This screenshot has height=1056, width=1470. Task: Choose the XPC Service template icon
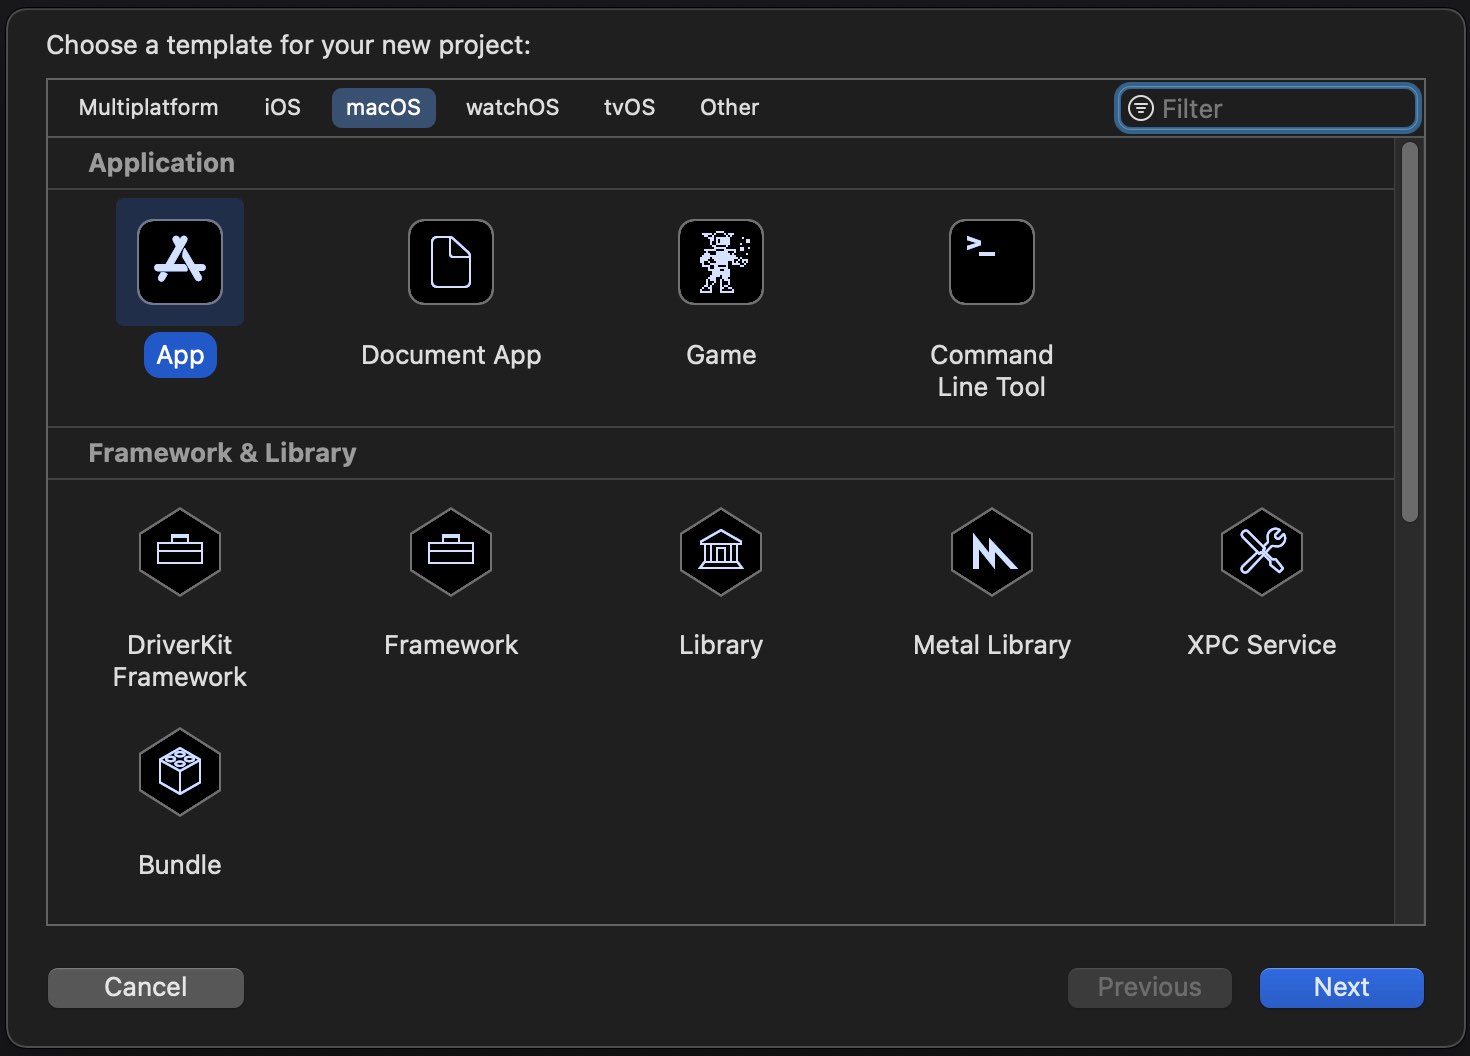coord(1262,552)
